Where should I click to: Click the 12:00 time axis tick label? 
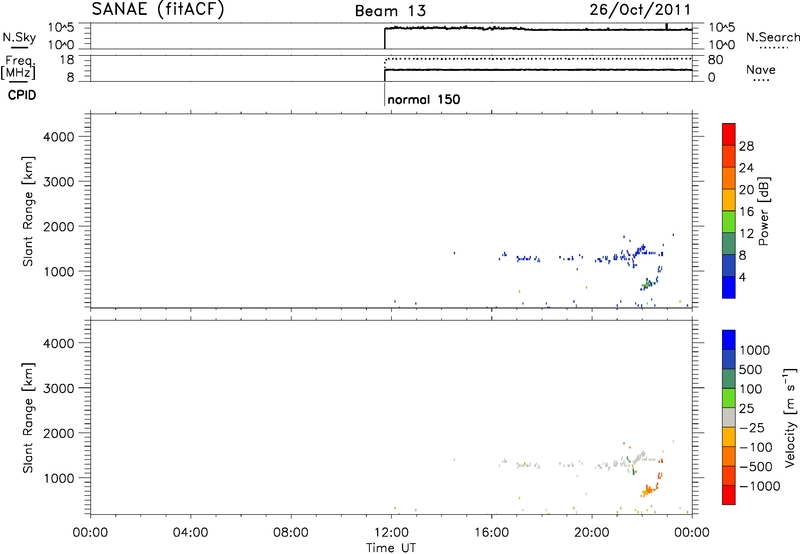[x=391, y=533]
